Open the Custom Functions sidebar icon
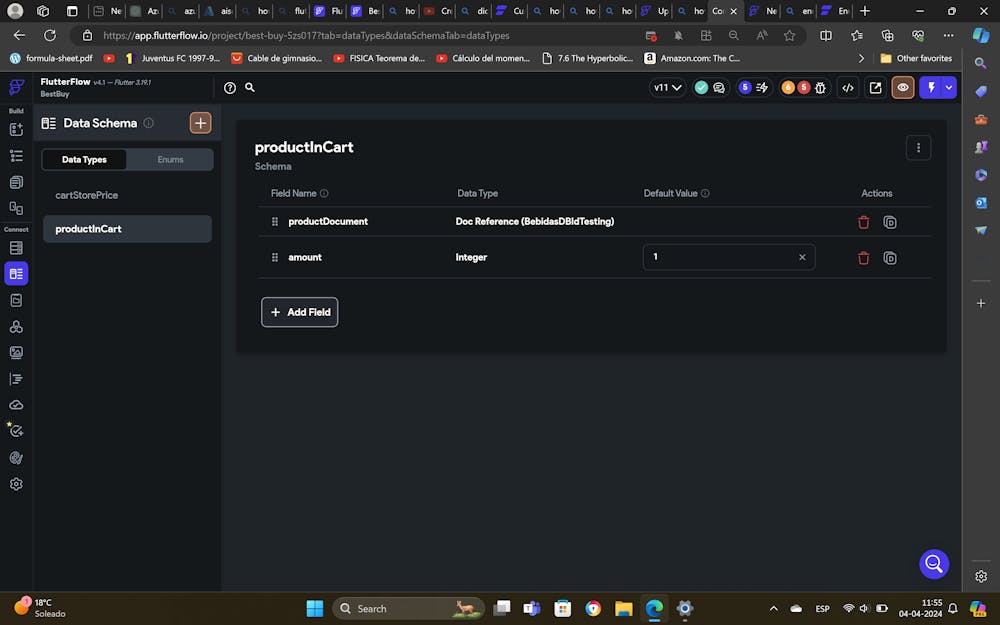This screenshot has width=1000, height=625. click(16, 327)
